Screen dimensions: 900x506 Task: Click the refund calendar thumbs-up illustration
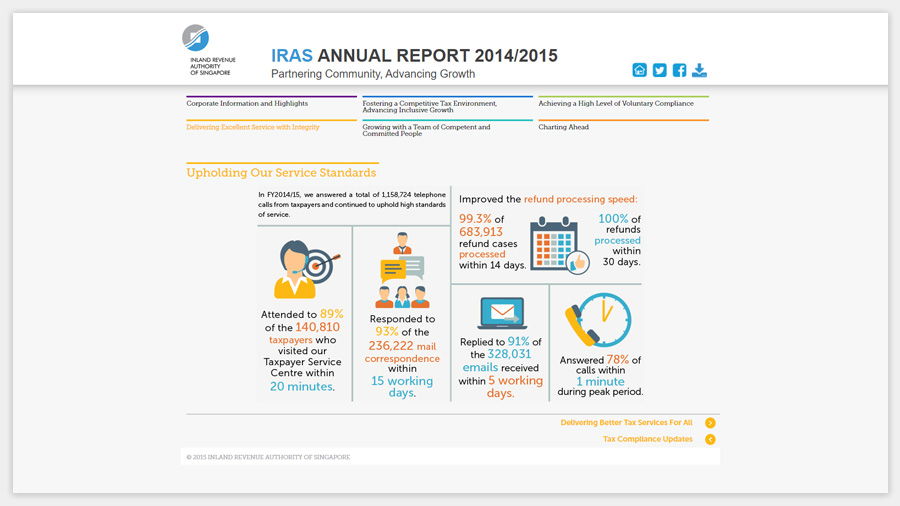[x=560, y=245]
